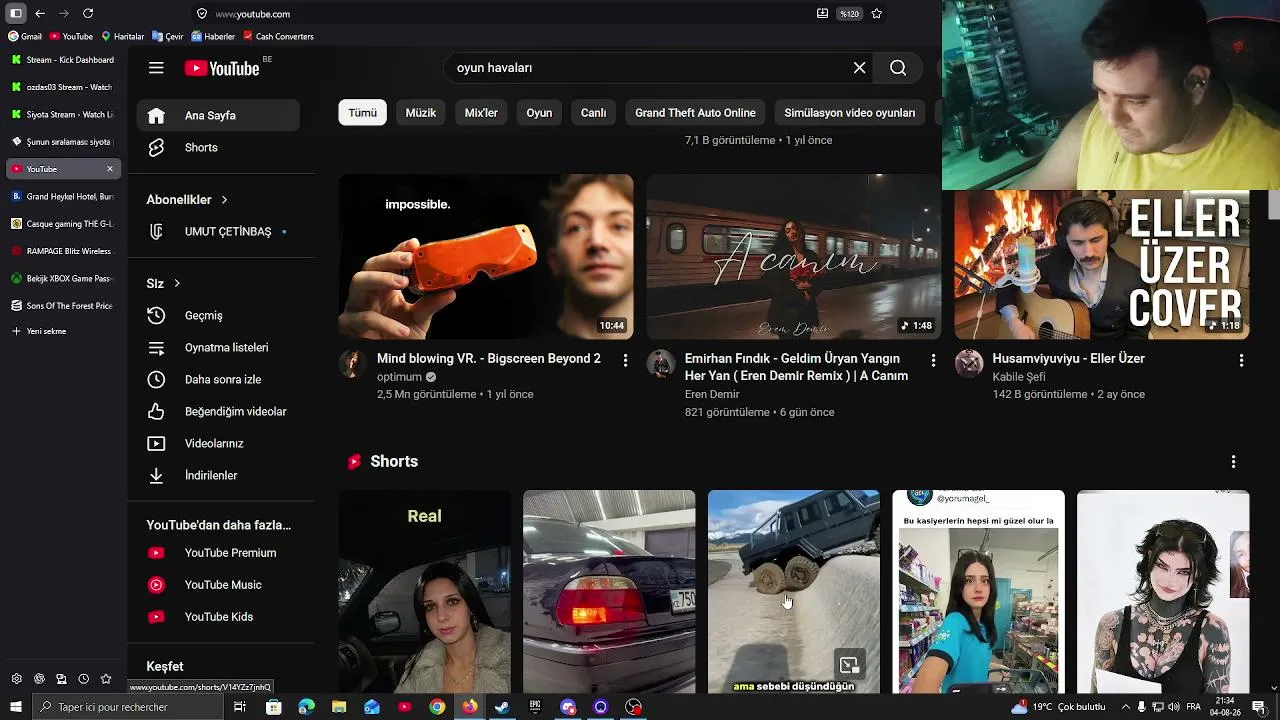Image resolution: width=1280 pixels, height=720 pixels.
Task: Toggle the browser sidebar panel
Action: tap(16, 13)
